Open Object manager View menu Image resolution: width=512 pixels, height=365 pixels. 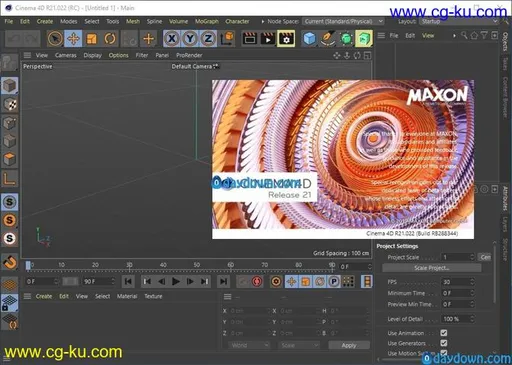point(428,35)
